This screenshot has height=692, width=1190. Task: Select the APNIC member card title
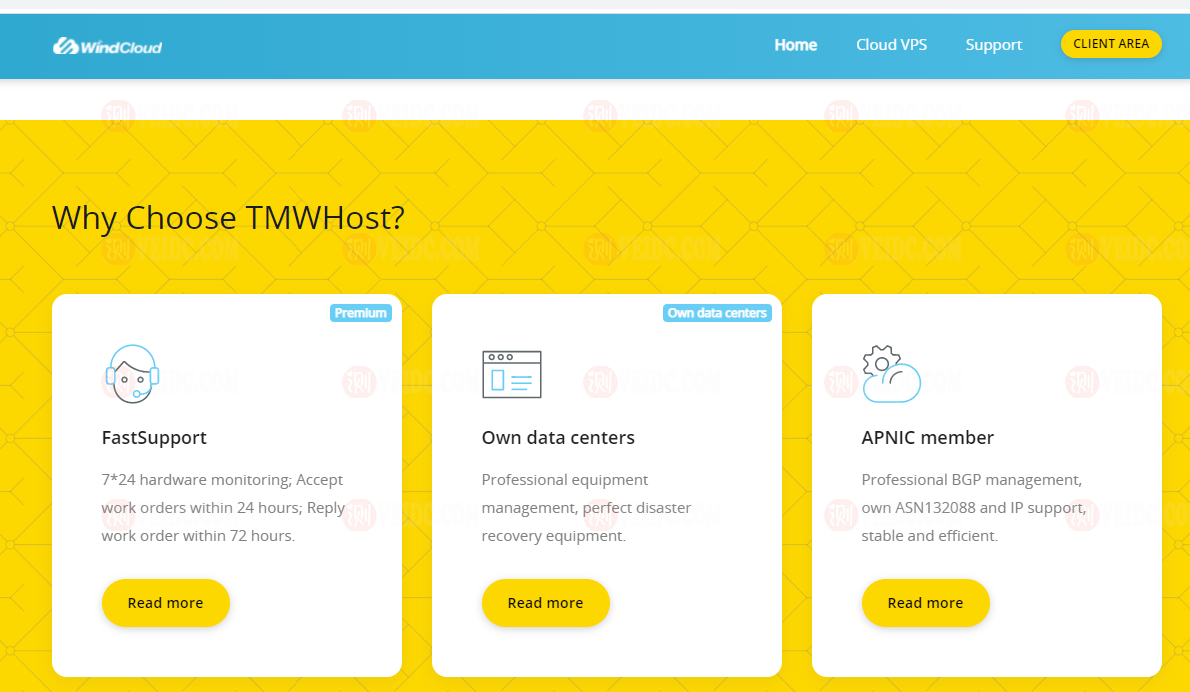click(x=927, y=438)
